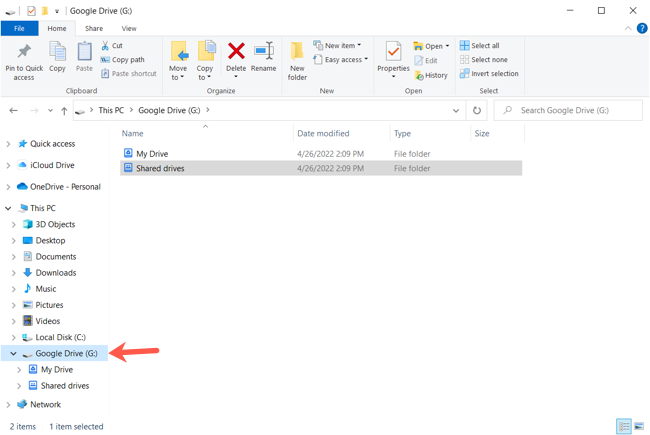
Task: Switch to the Share ribbon tab
Action: click(x=94, y=28)
